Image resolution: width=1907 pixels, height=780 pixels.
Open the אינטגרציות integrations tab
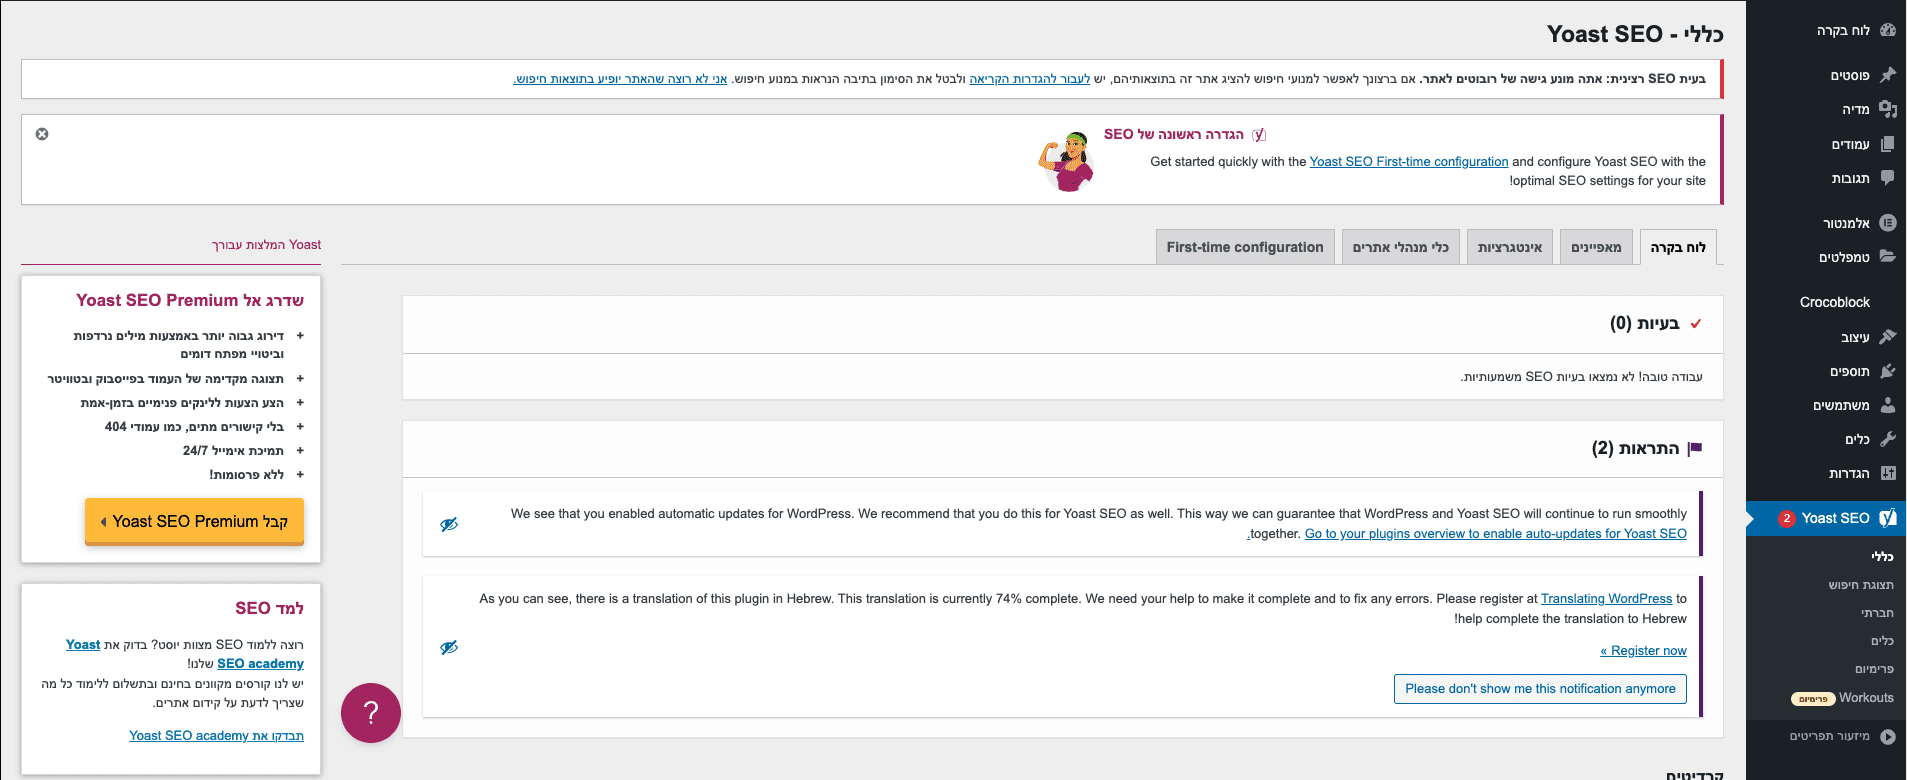click(x=1510, y=247)
